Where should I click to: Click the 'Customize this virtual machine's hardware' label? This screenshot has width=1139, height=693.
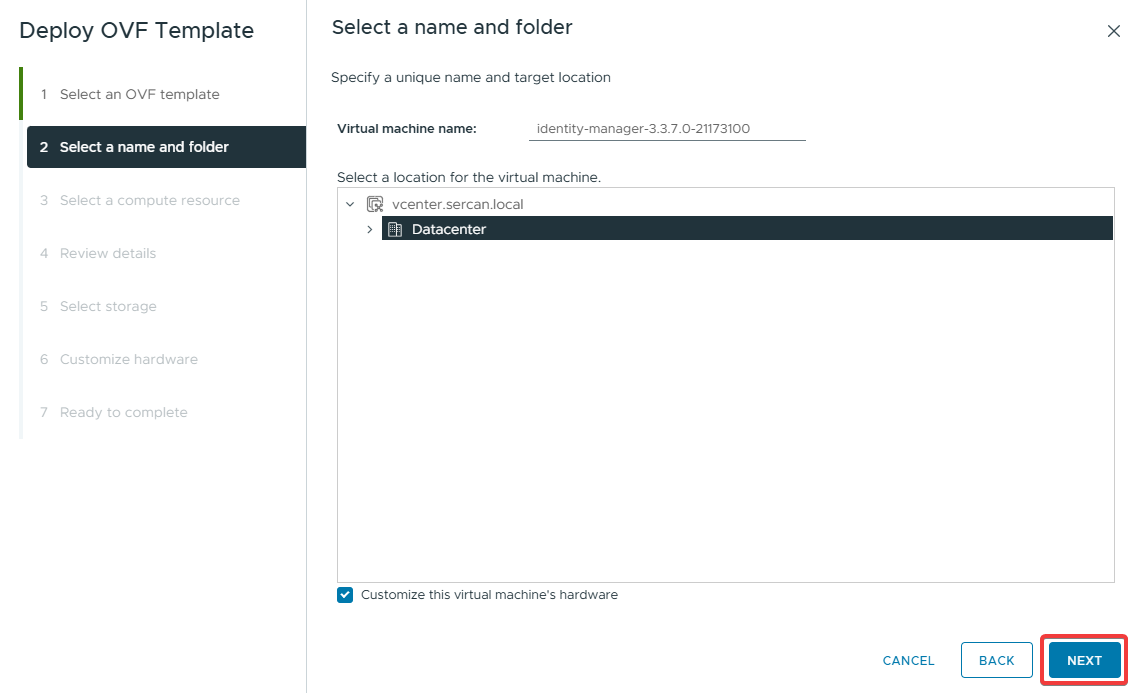(x=489, y=595)
